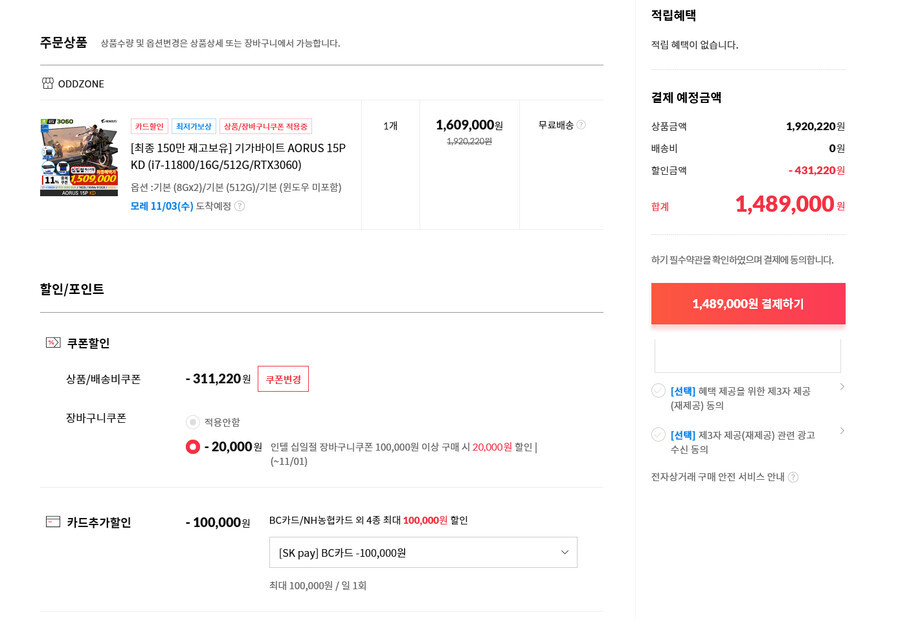Click the 쿠폰변경 button
The image size is (900, 619).
point(283,379)
